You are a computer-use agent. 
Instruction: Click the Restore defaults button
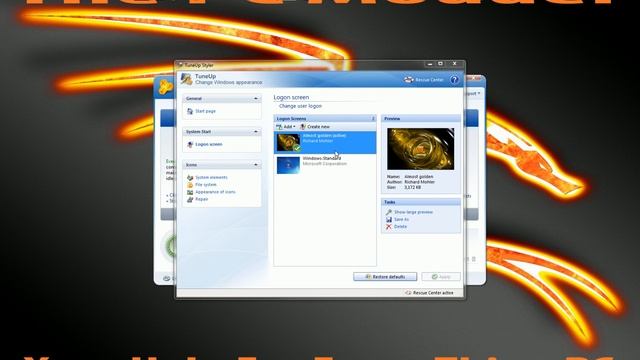[x=385, y=277]
